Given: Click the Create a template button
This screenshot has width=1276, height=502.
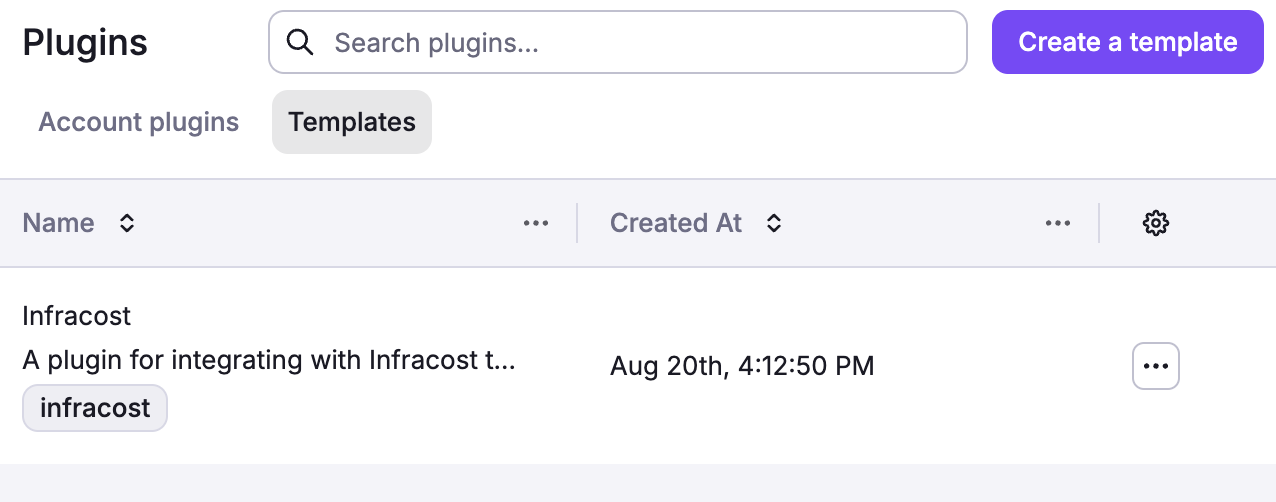Looking at the screenshot, I should [1127, 42].
